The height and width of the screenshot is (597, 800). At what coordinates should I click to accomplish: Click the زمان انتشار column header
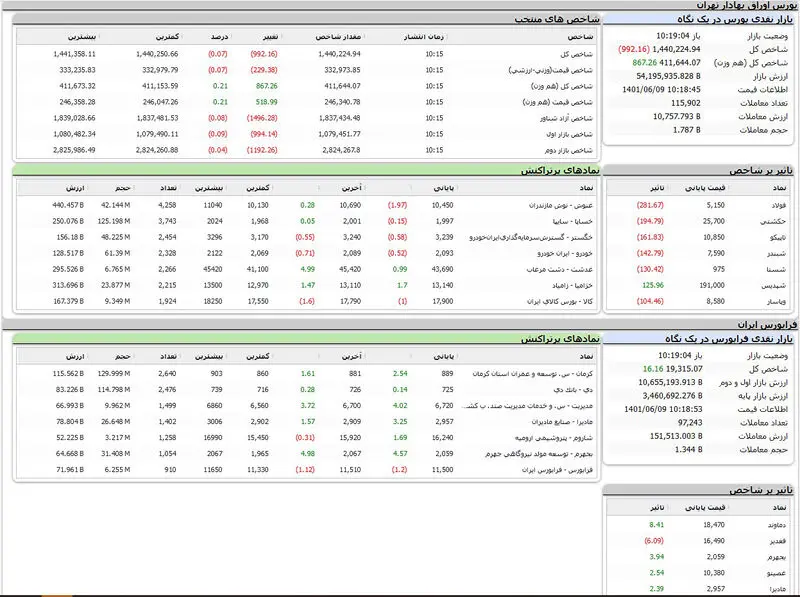pyautogui.click(x=423, y=37)
